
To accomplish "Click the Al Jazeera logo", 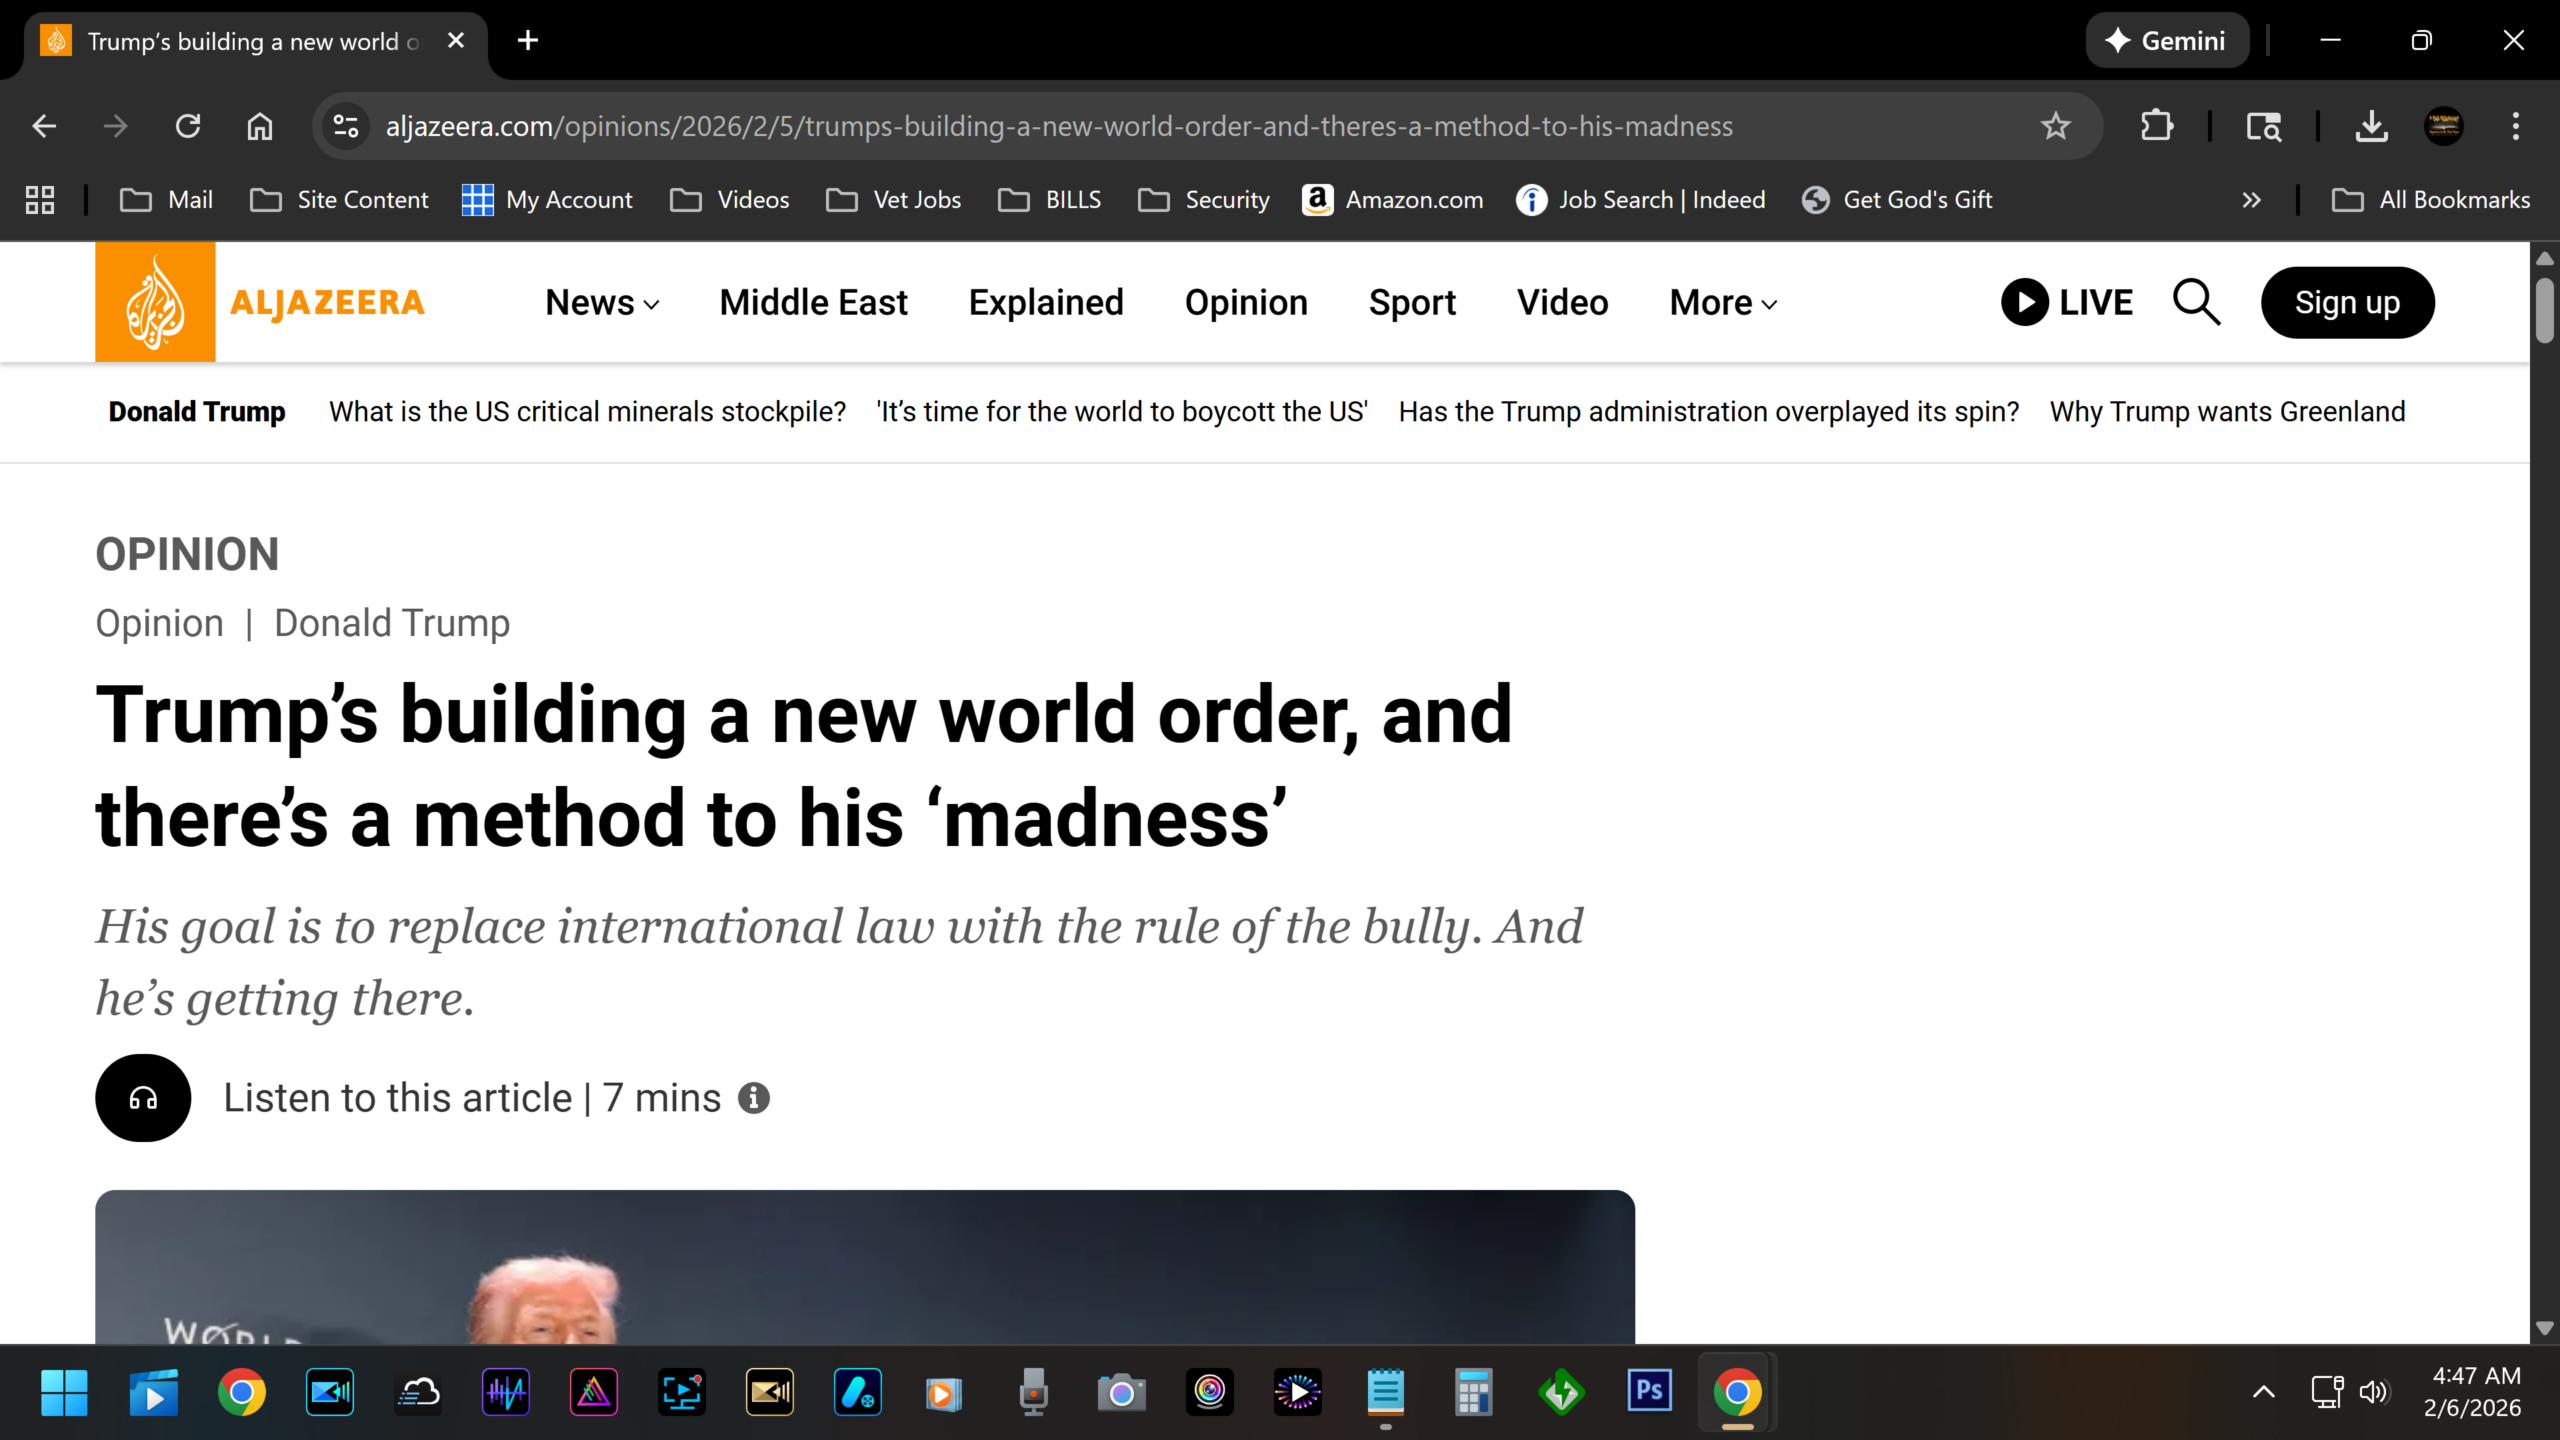I will [x=260, y=302].
